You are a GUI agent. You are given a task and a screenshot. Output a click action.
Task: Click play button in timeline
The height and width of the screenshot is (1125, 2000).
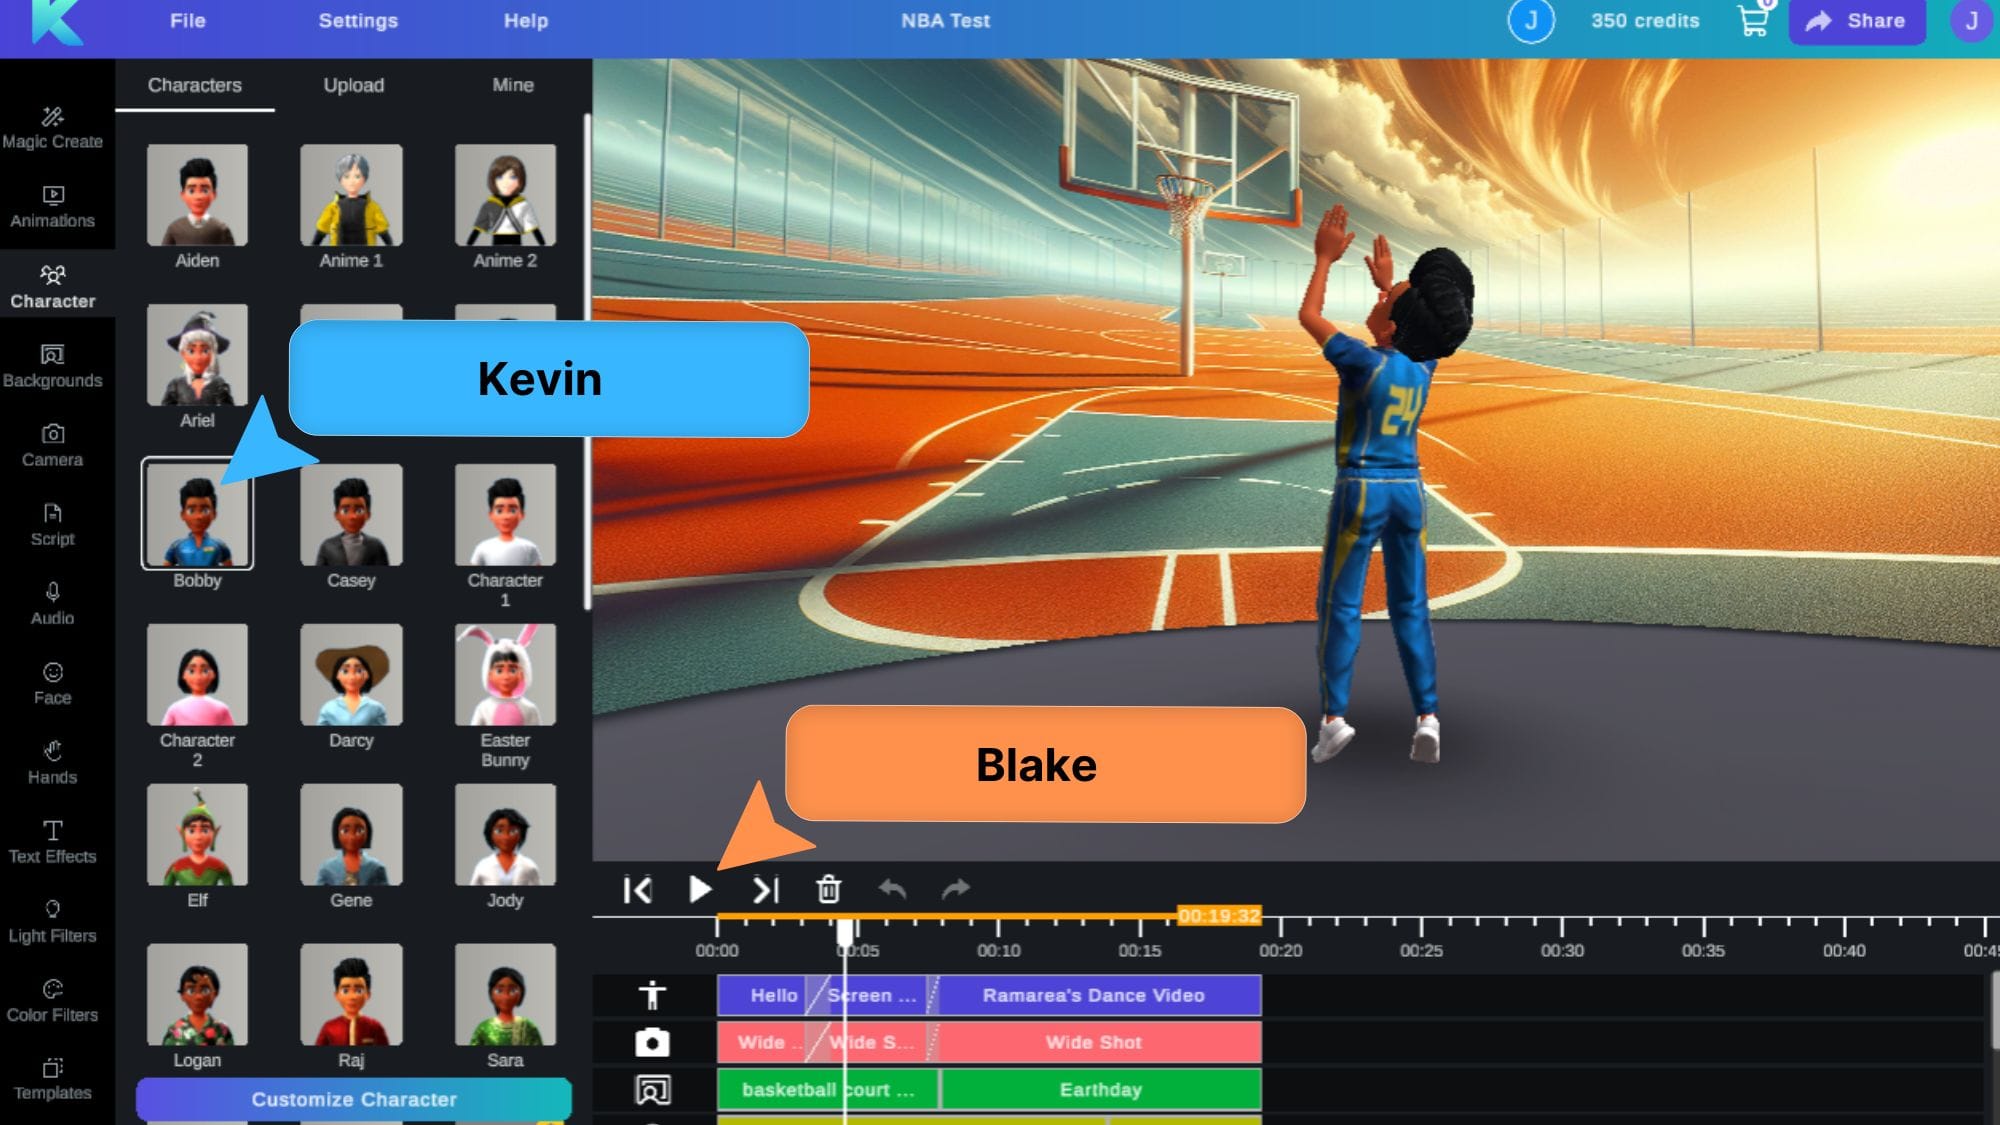tap(702, 889)
